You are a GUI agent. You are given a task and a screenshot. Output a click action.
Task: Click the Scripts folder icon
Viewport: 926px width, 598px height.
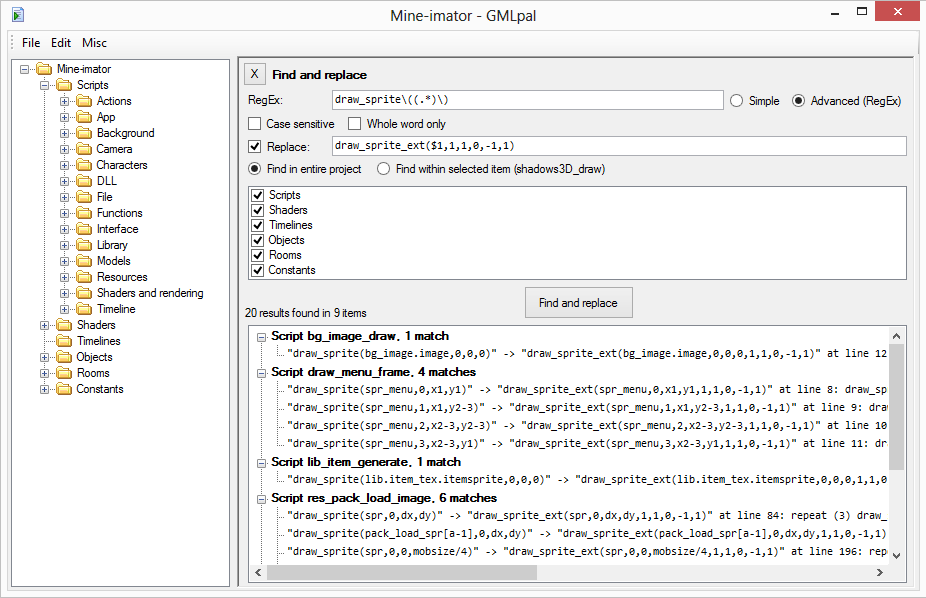coord(64,85)
